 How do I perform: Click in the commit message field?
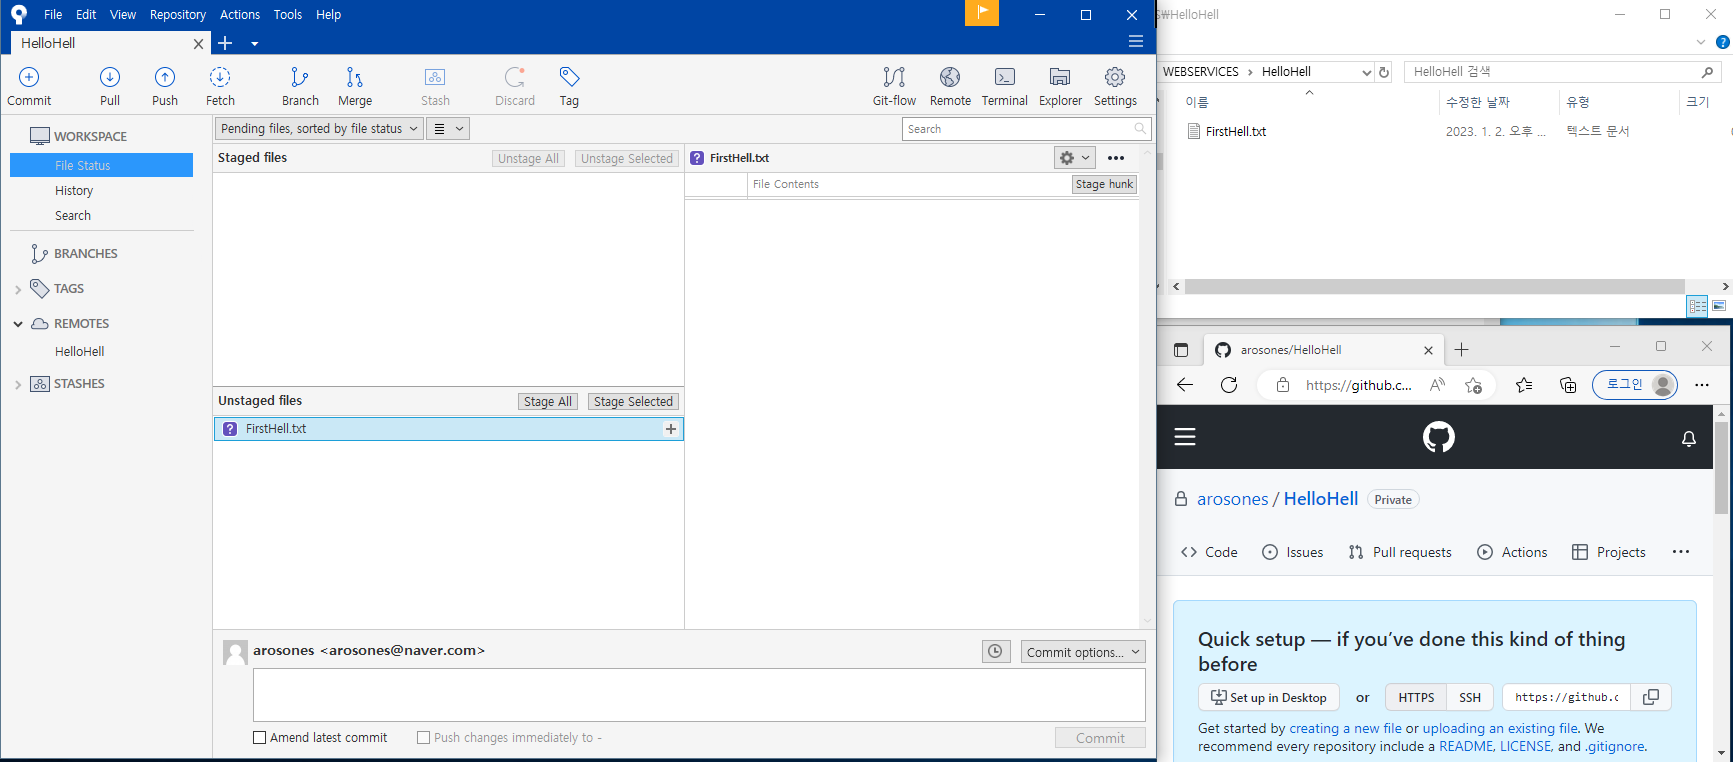tap(699, 695)
